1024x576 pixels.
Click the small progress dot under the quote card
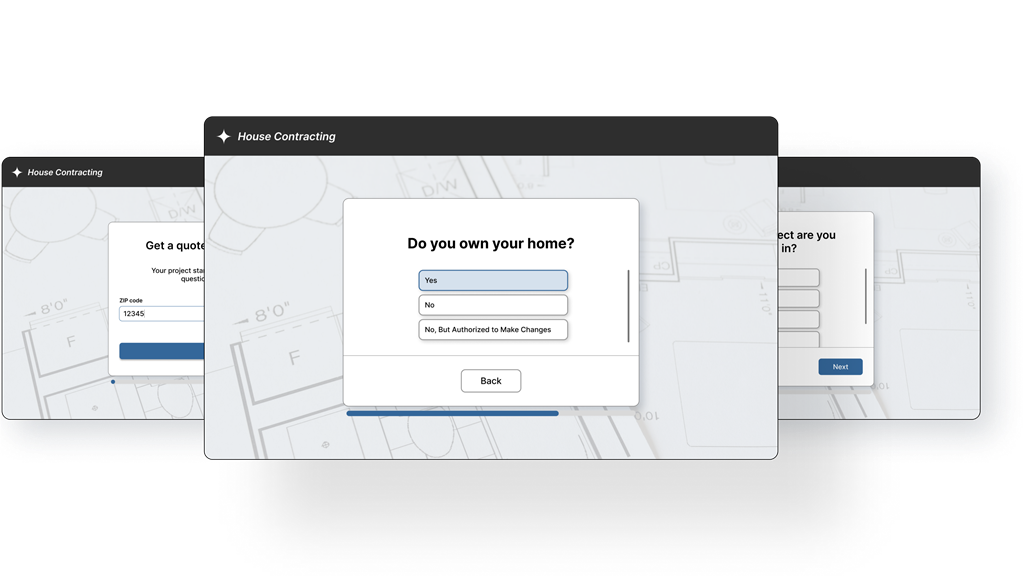pyautogui.click(x=113, y=381)
